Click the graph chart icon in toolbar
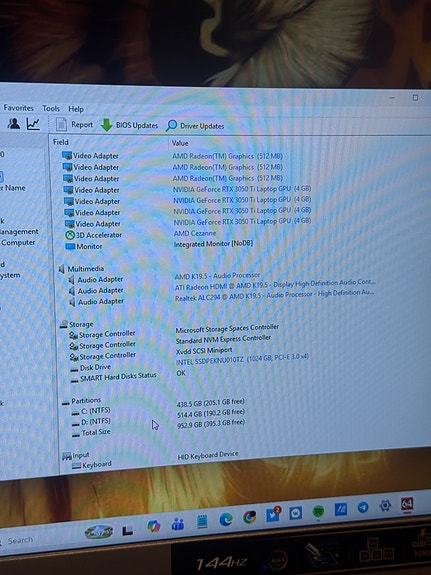The image size is (431, 575). point(33,124)
